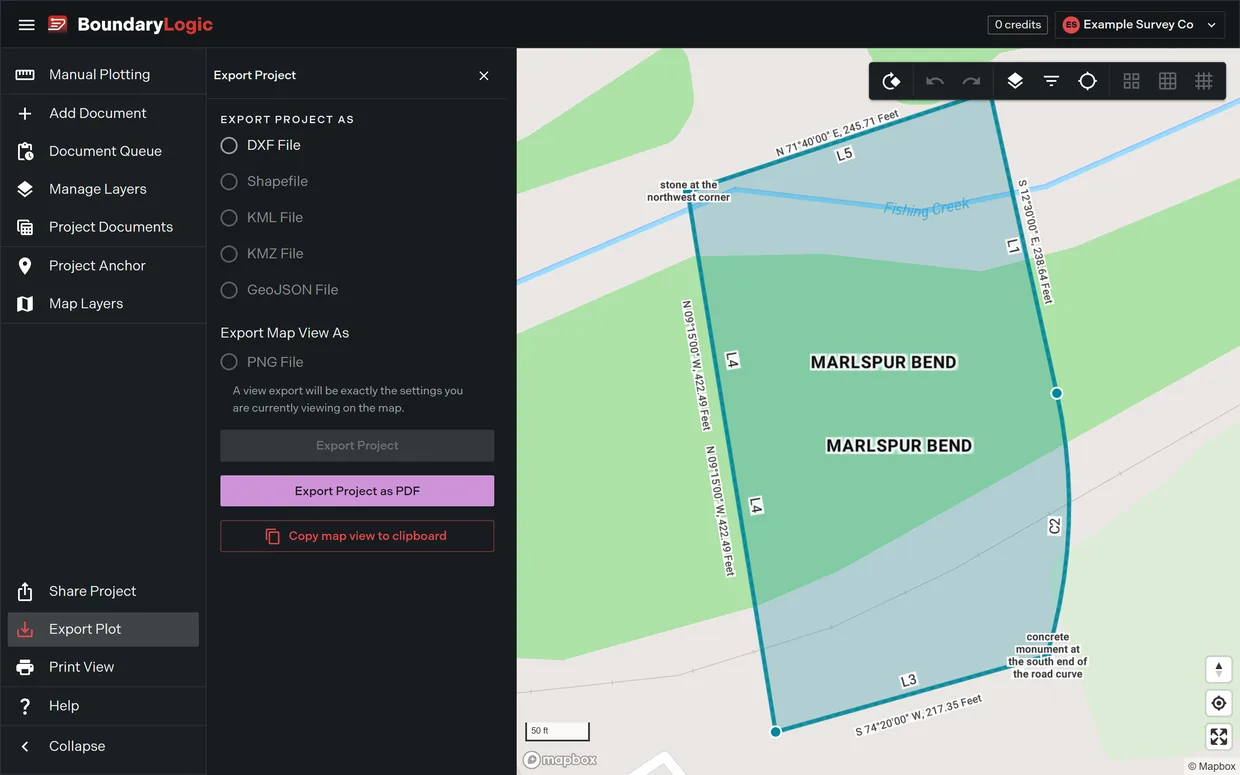This screenshot has width=1240, height=775.
Task: Click the Manual Plotting ruler icon
Action: tap(26, 75)
